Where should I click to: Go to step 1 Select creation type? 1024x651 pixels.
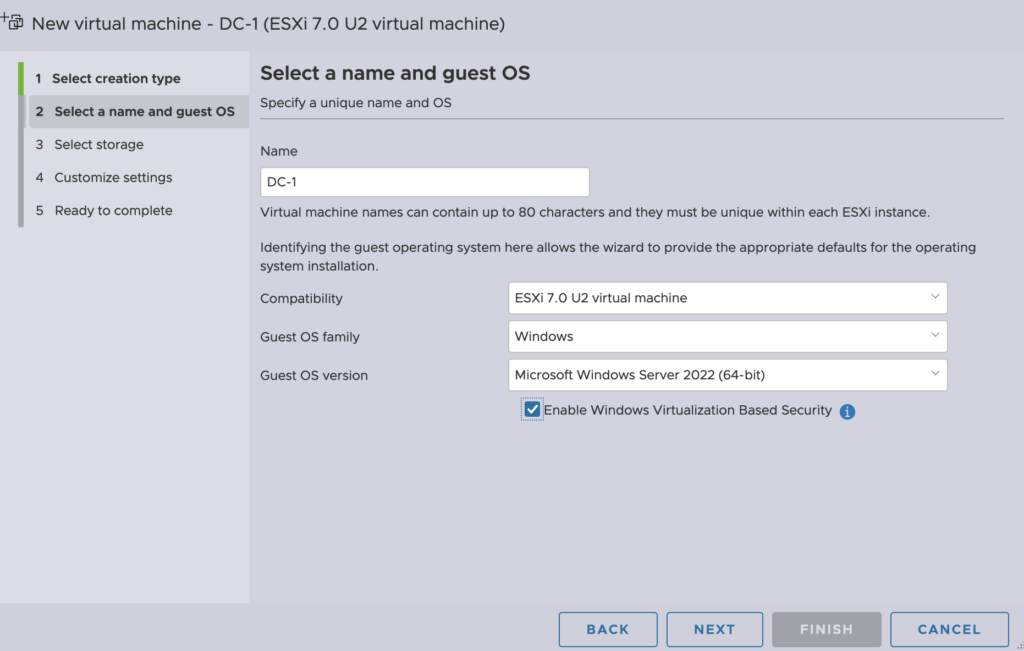tap(116, 79)
